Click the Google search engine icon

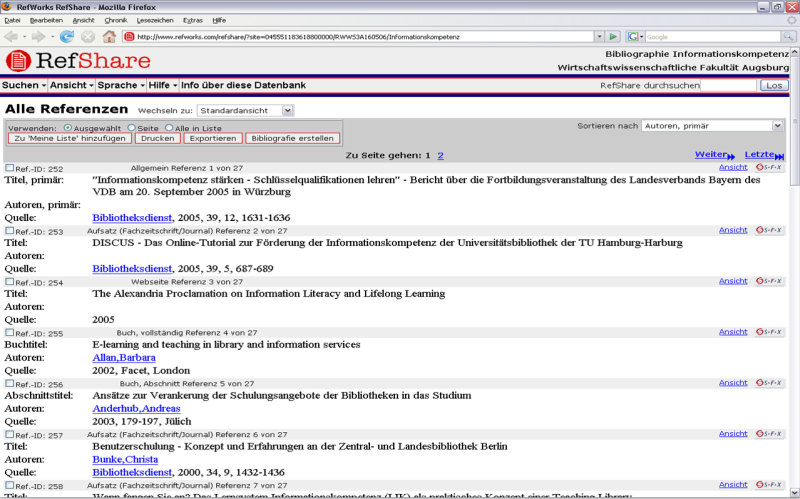(632, 37)
